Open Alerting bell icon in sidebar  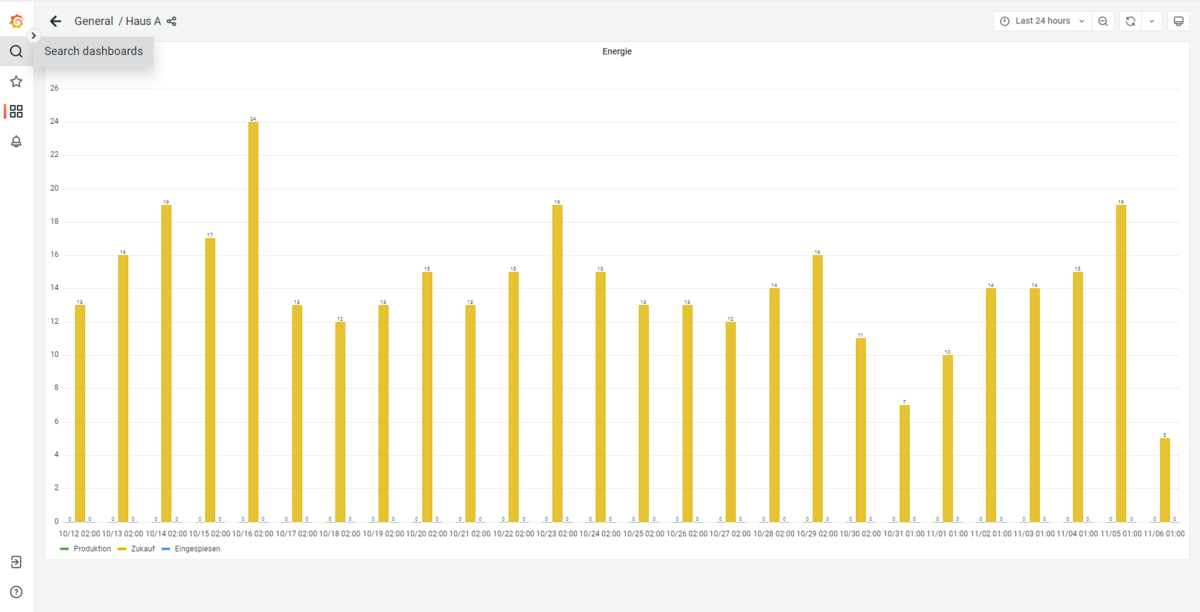(16, 142)
